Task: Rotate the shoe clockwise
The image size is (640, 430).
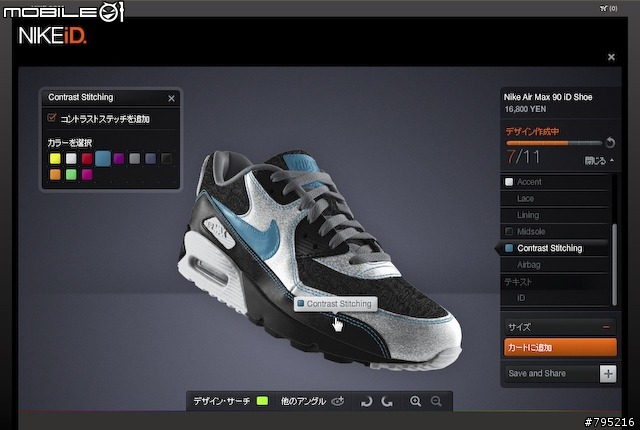Action: 387,402
